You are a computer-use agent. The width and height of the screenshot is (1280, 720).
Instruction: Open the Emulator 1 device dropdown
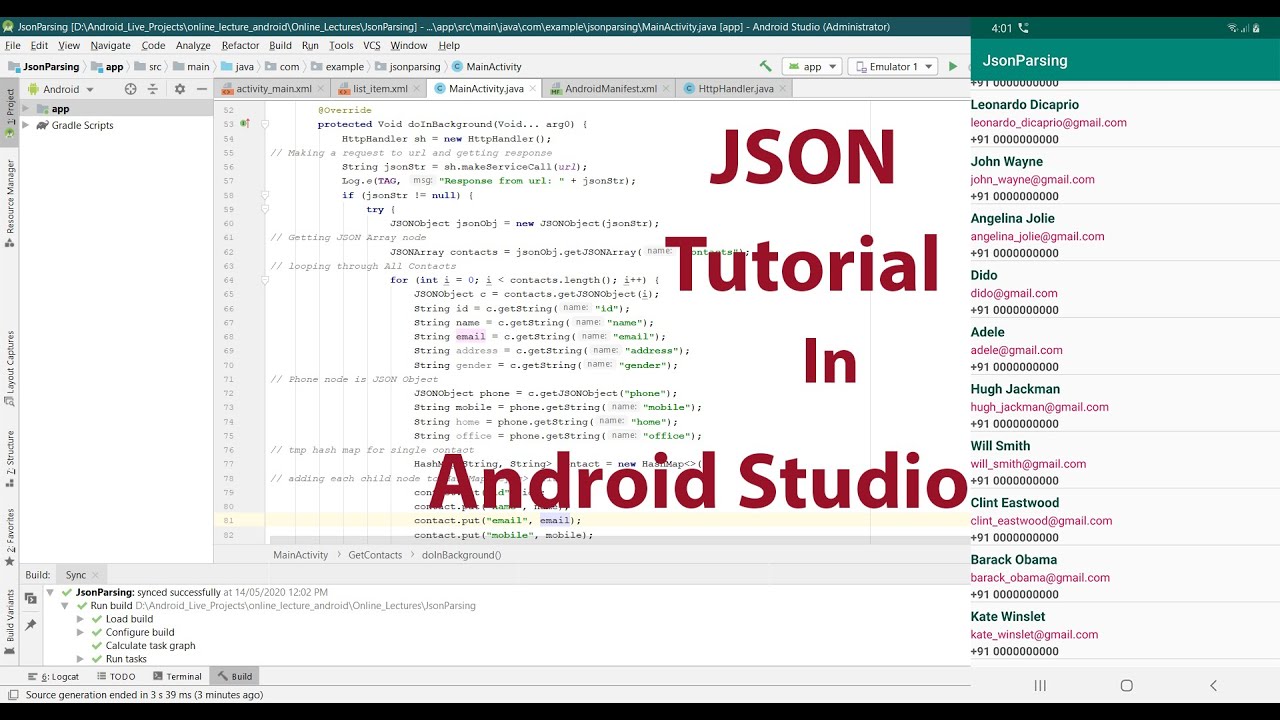point(892,66)
